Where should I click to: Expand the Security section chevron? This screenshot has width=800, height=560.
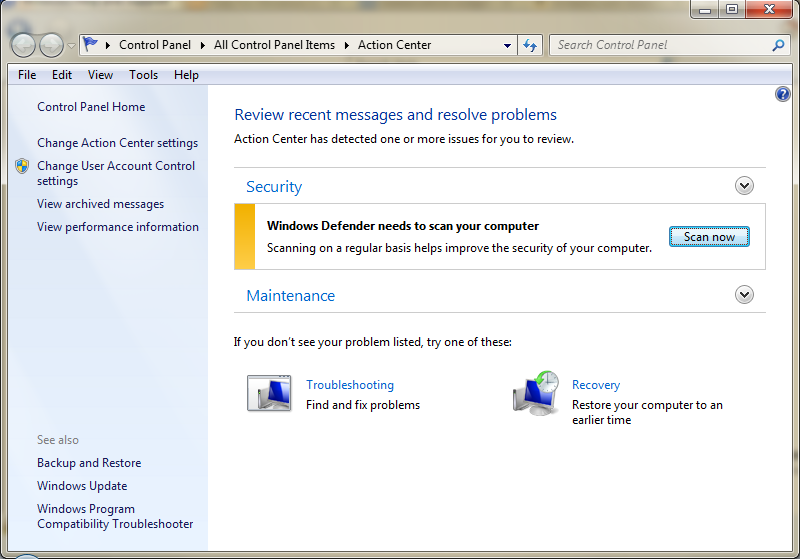744,186
